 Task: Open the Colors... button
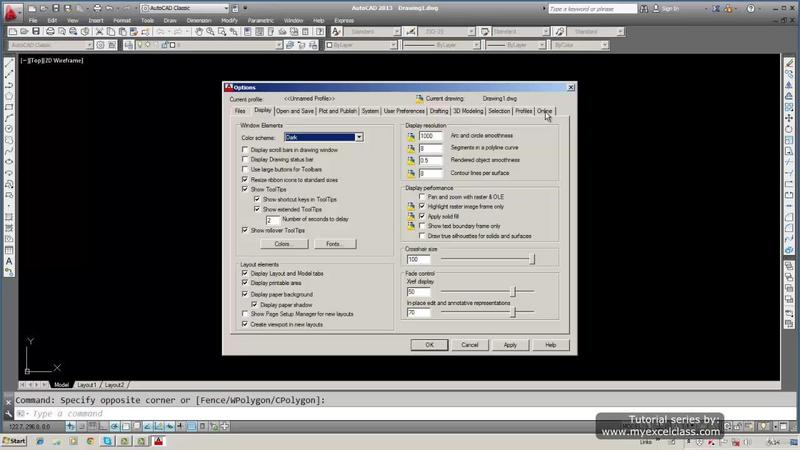(284, 244)
